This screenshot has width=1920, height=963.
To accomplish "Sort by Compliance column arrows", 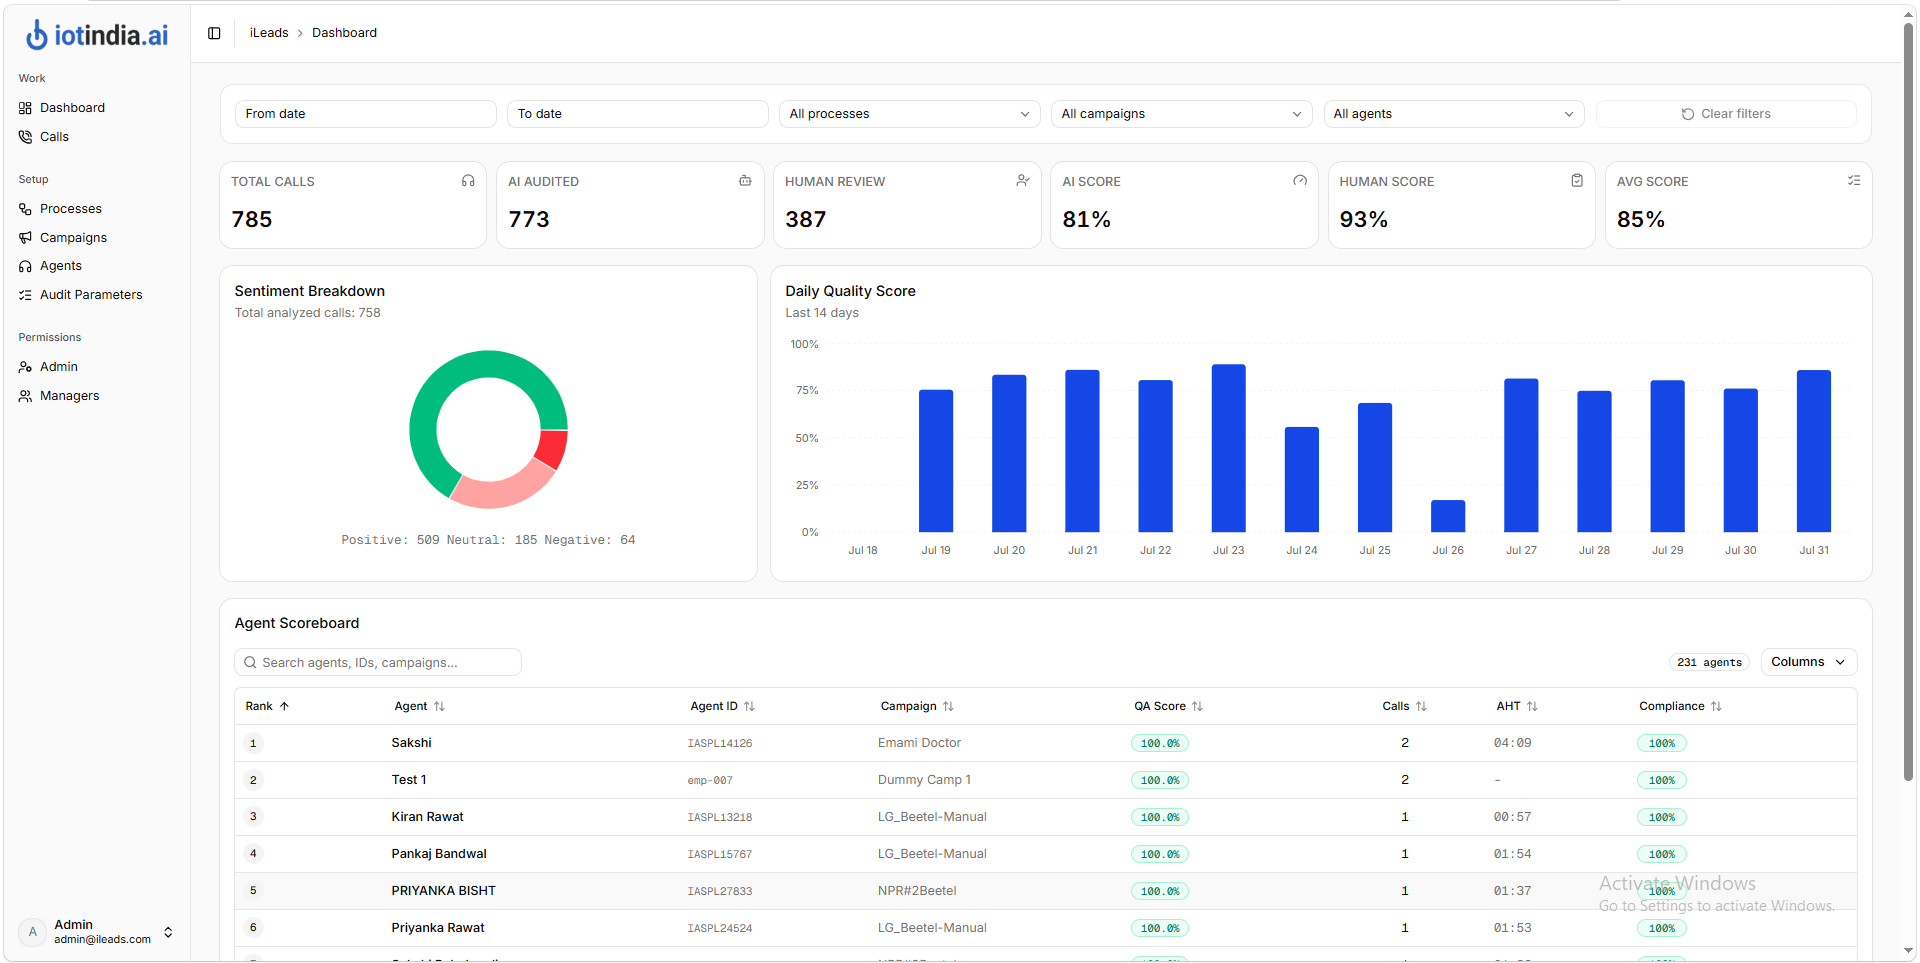I will (x=1716, y=706).
